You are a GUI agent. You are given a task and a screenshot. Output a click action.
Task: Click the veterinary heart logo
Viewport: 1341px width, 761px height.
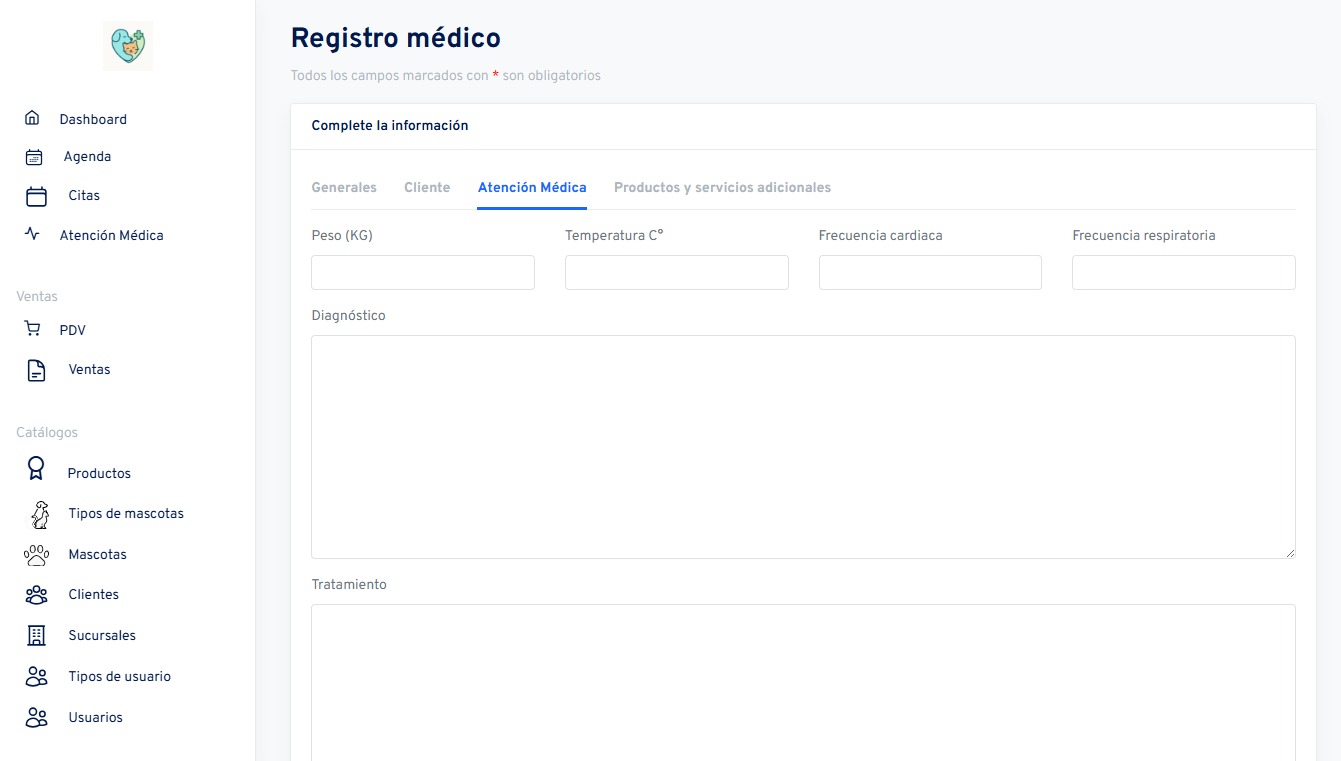(128, 46)
